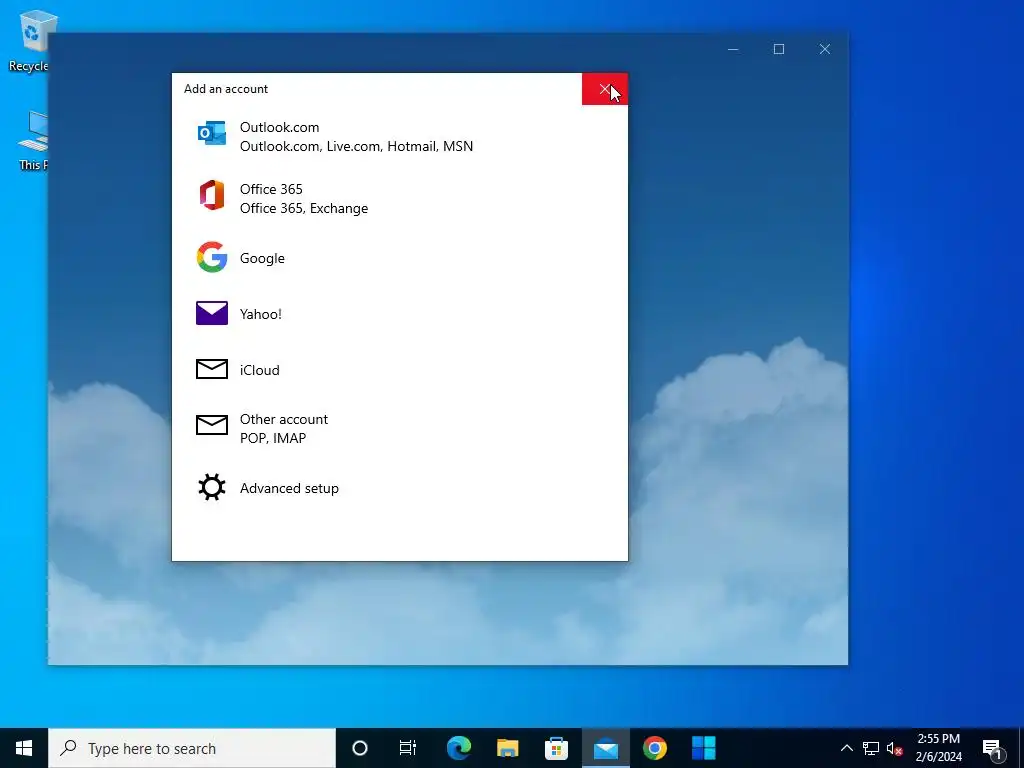Open the Advanced setup text option

tap(289, 488)
